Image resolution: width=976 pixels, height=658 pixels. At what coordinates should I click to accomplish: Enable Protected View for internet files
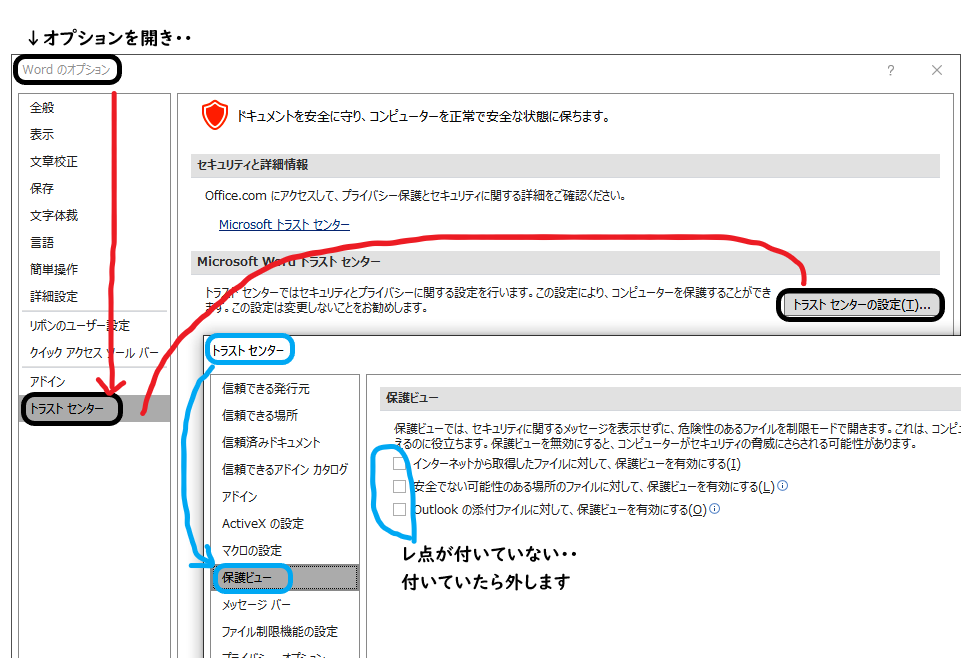399,463
